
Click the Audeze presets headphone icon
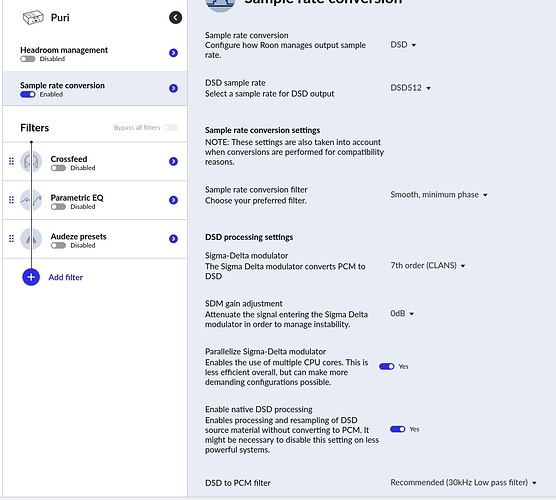[x=31, y=239]
